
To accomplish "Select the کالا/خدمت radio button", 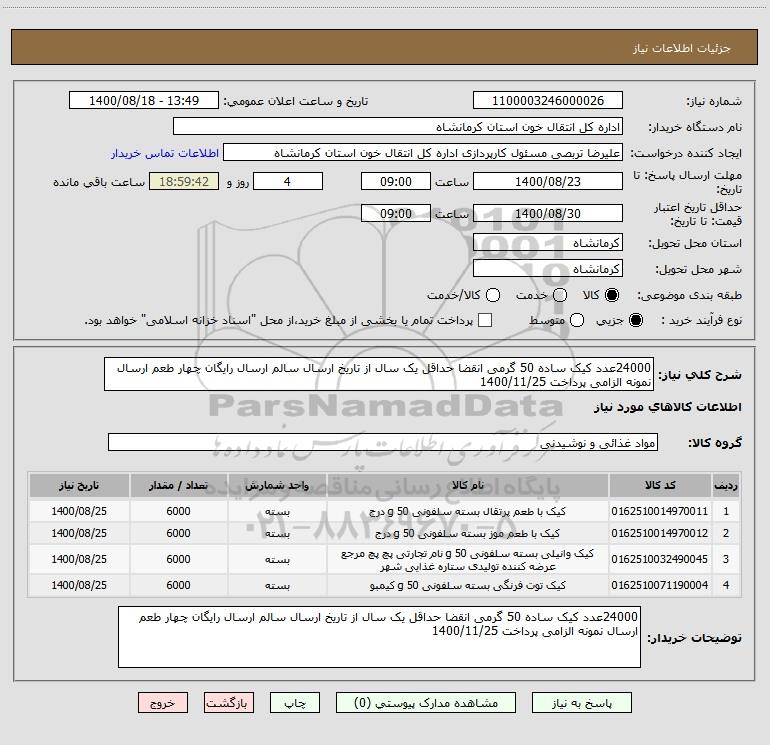I will pyautogui.click(x=493, y=295).
